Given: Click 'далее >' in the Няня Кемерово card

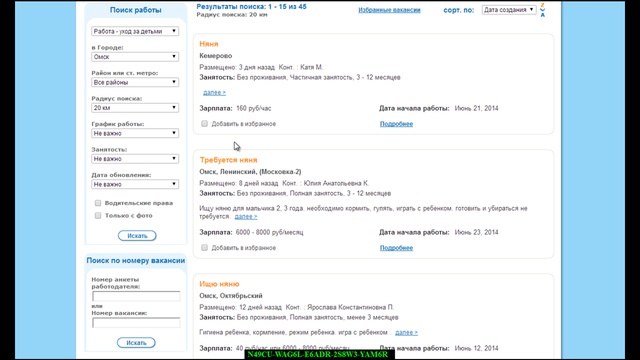Looking at the screenshot, I should [x=214, y=93].
